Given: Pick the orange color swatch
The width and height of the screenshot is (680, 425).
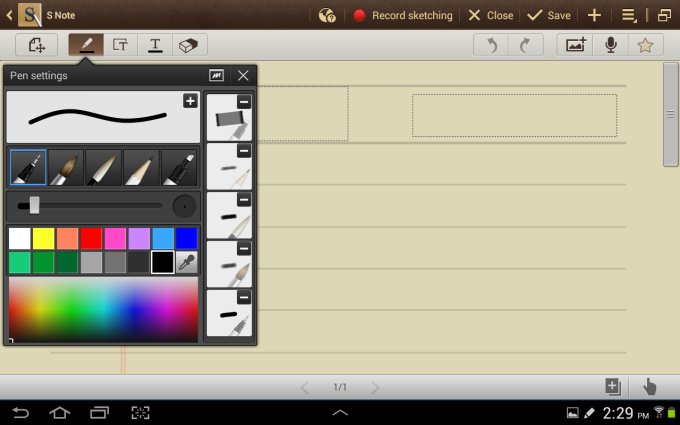Looking at the screenshot, I should tap(67, 239).
